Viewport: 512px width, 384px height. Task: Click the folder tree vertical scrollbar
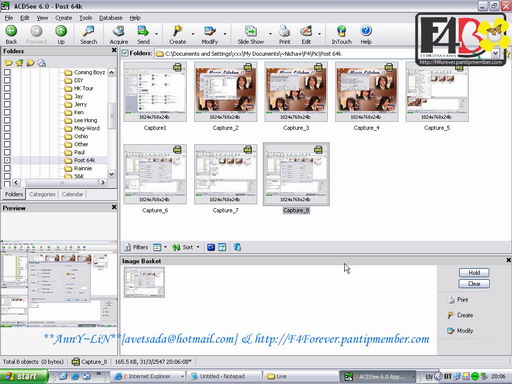pyautogui.click(x=112, y=123)
